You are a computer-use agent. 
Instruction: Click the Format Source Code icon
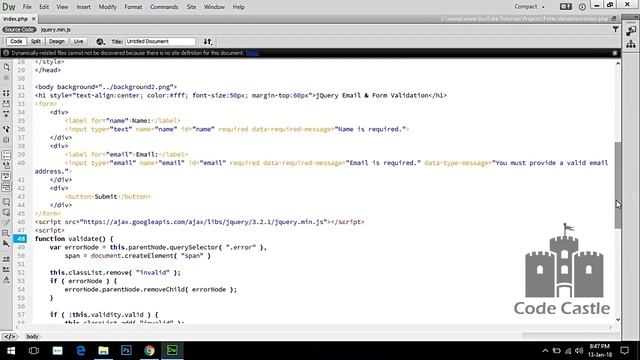(x=6, y=280)
